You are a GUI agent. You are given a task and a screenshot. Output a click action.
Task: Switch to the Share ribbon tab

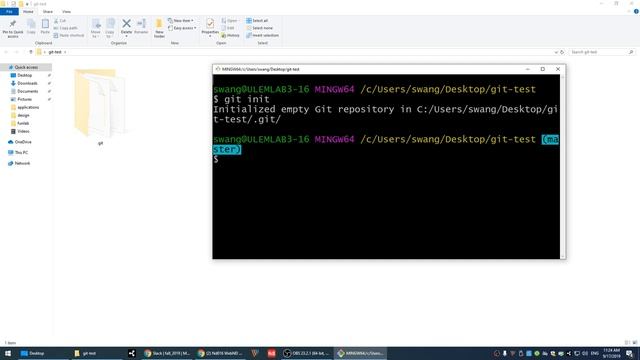[48, 12]
